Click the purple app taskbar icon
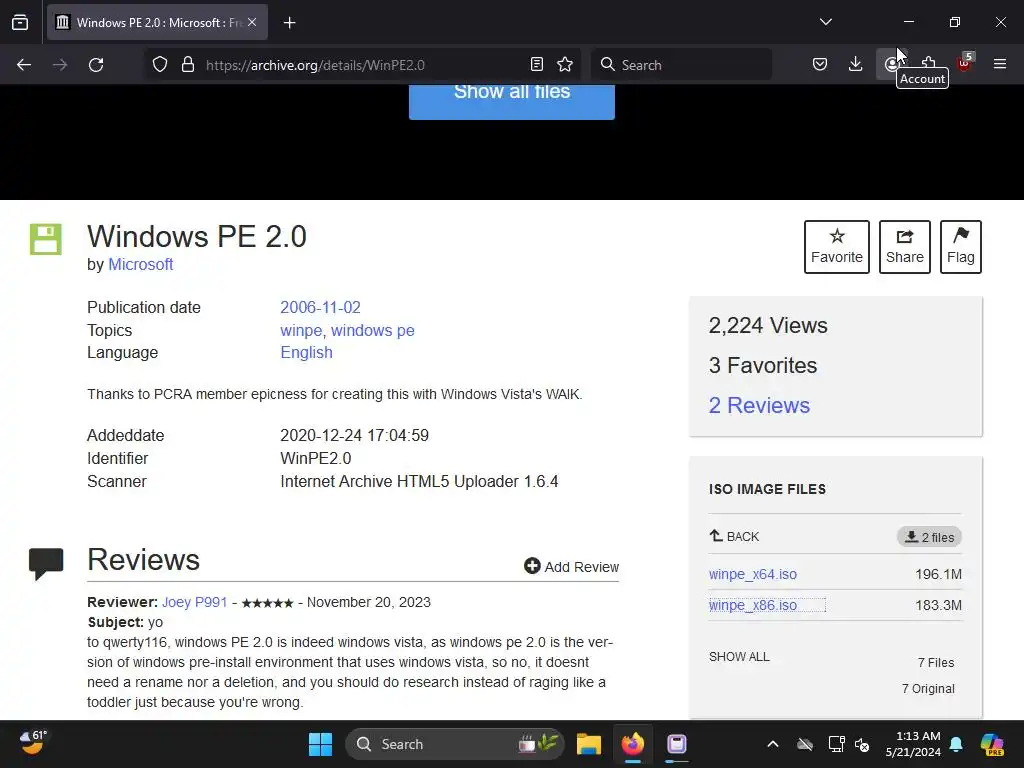This screenshot has height=768, width=1024. pyautogui.click(x=677, y=744)
